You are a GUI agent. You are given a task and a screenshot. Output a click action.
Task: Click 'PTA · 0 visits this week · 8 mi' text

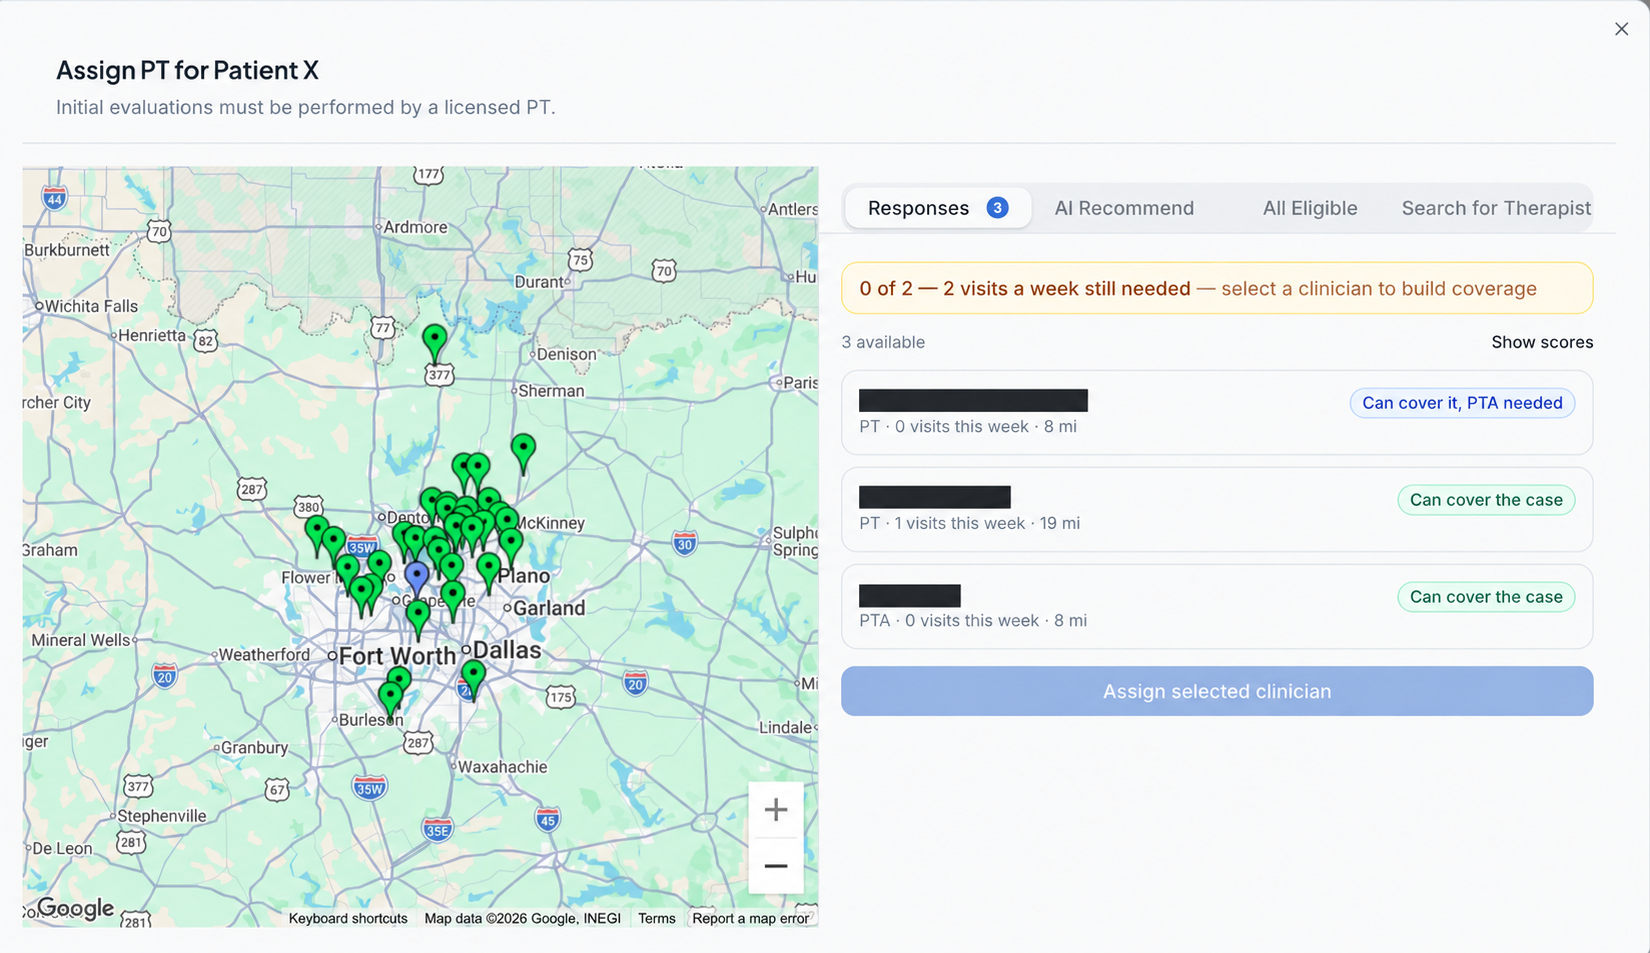973,620
